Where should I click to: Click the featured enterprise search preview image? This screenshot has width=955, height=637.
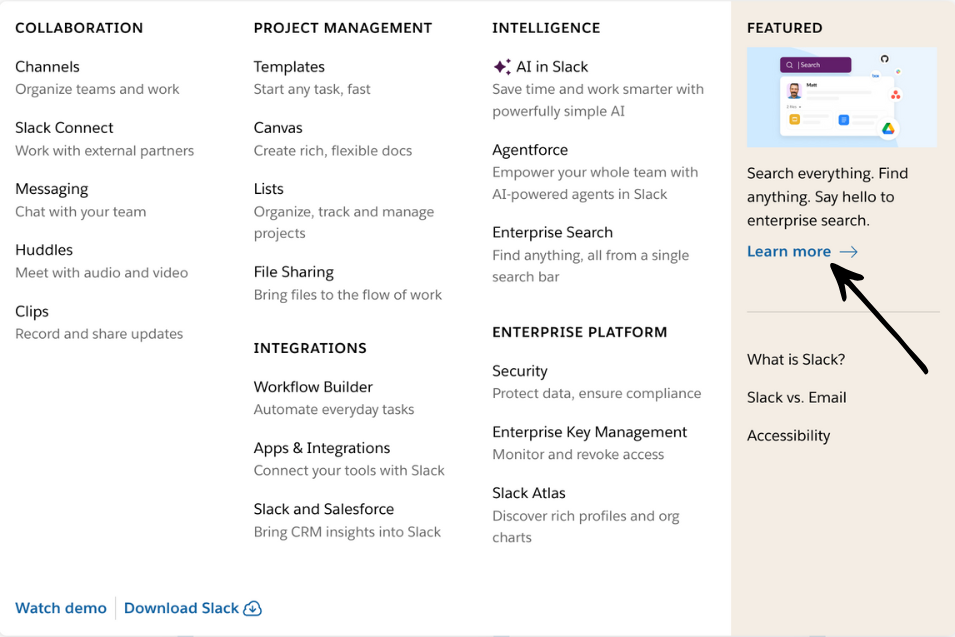coord(841,97)
